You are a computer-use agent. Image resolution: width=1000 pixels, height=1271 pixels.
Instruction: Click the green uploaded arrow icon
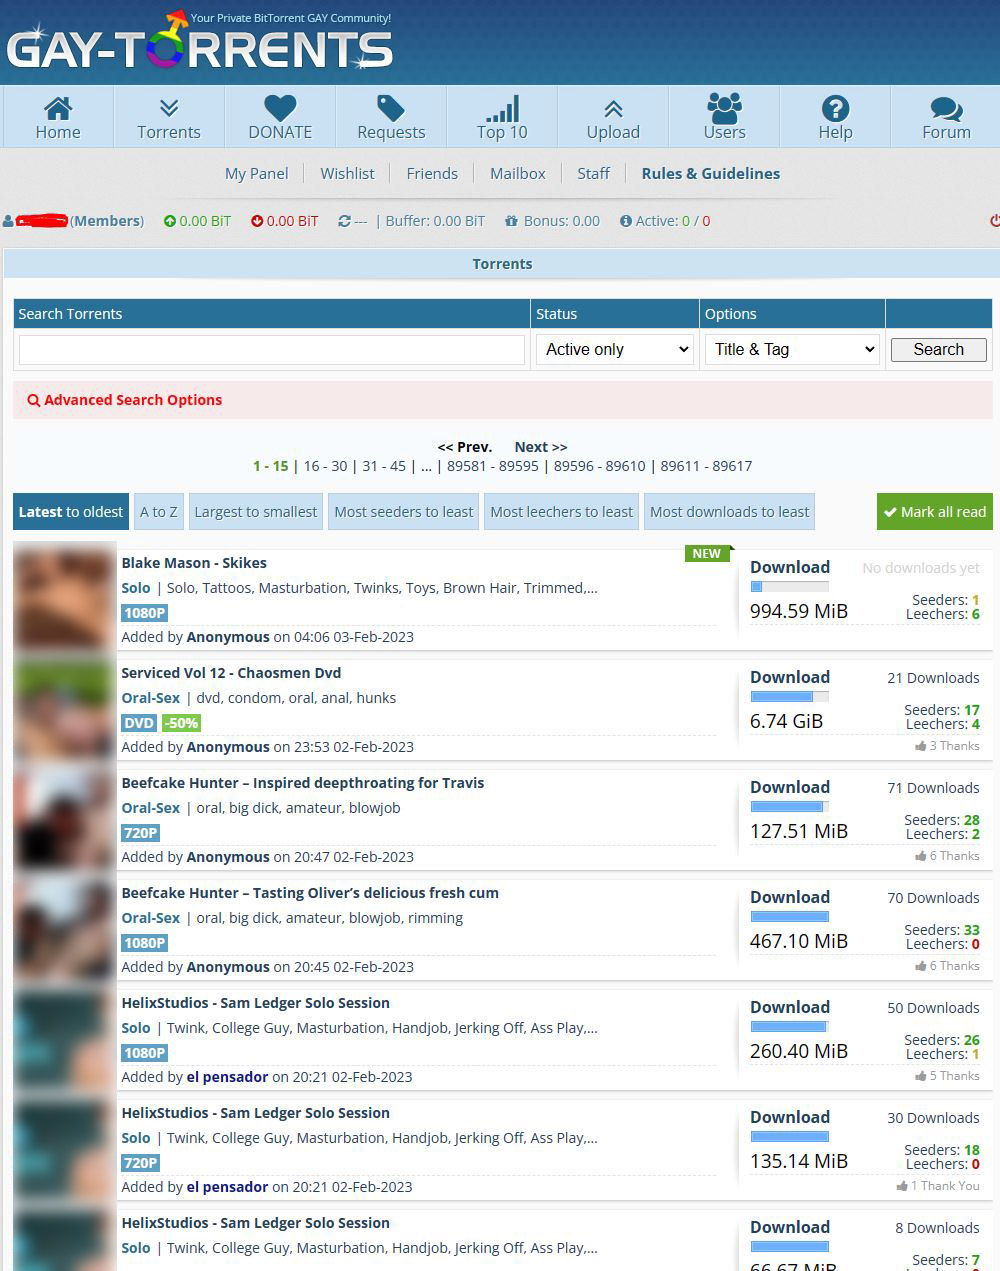pyautogui.click(x=170, y=221)
